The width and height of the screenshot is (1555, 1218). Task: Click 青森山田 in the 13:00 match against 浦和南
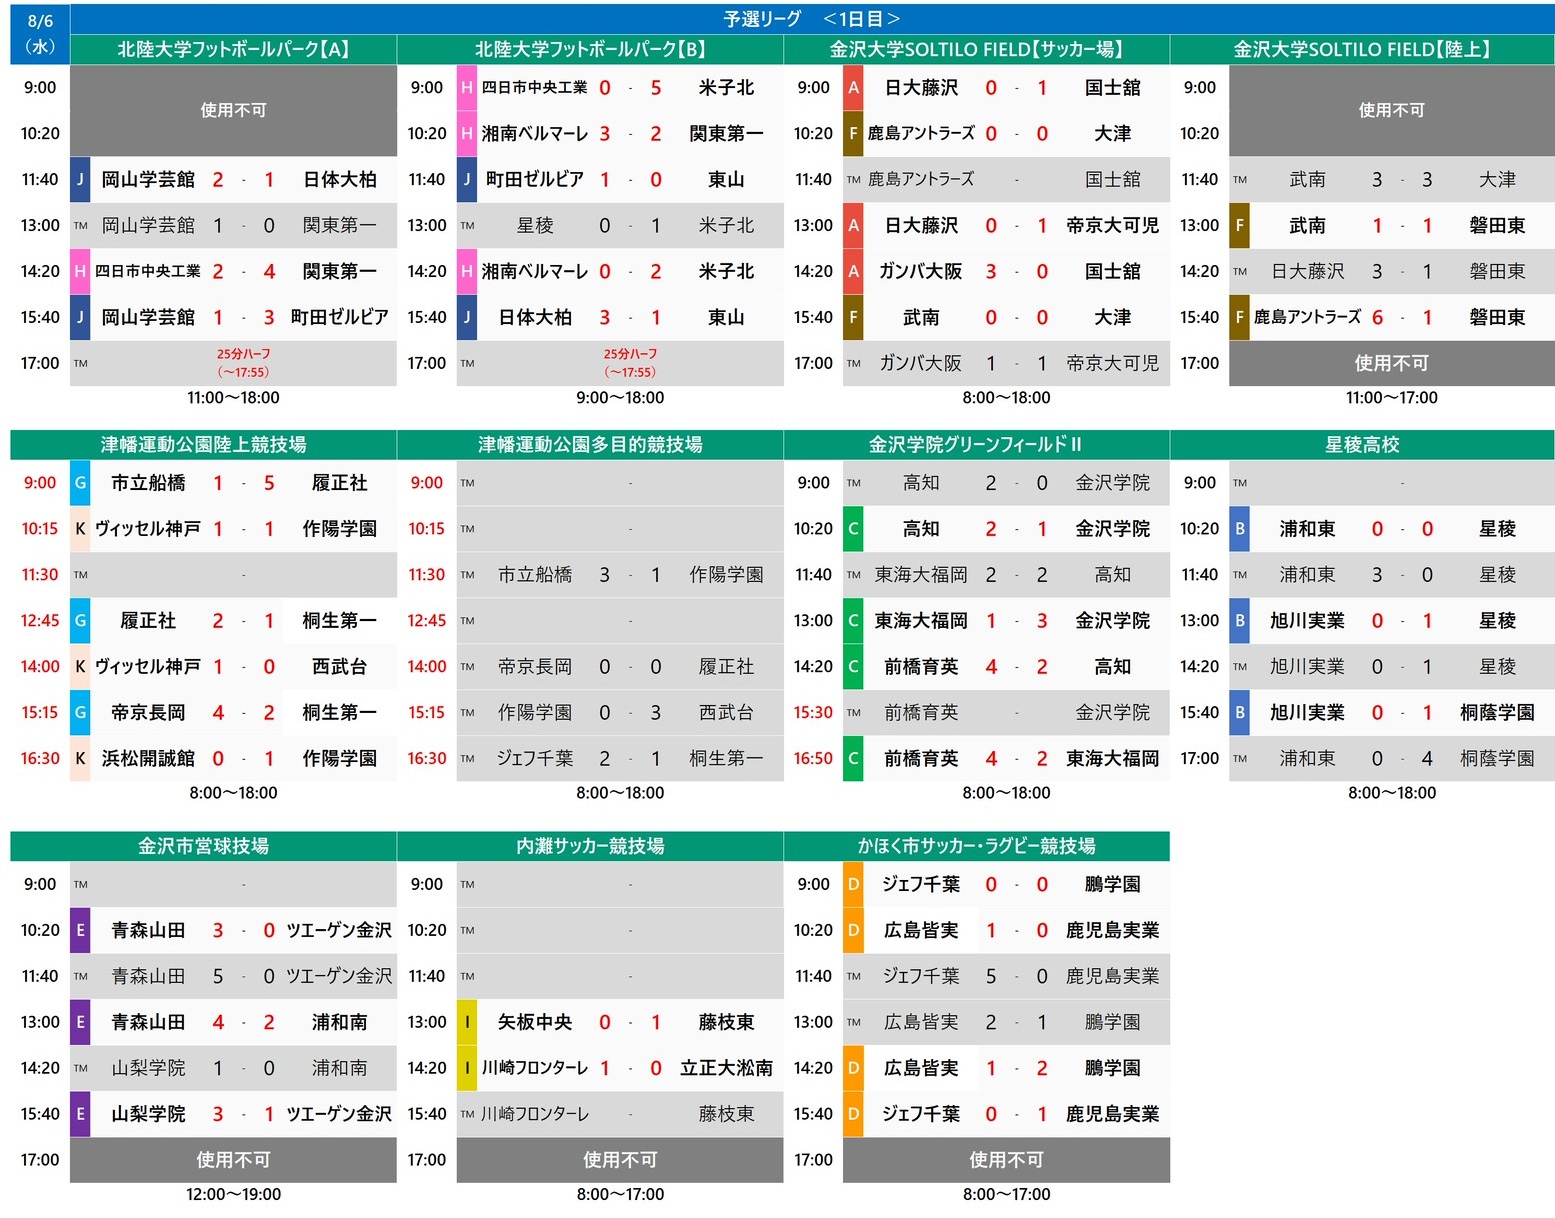[148, 1022]
